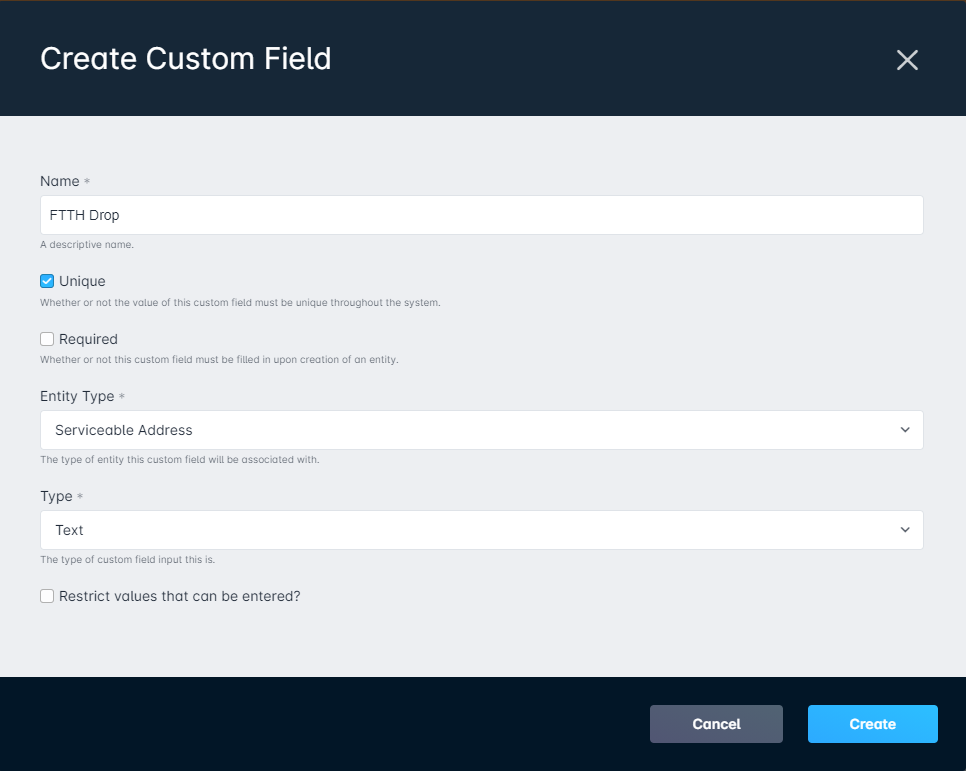Enable the Required checkbox
966x771 pixels.
(x=47, y=339)
